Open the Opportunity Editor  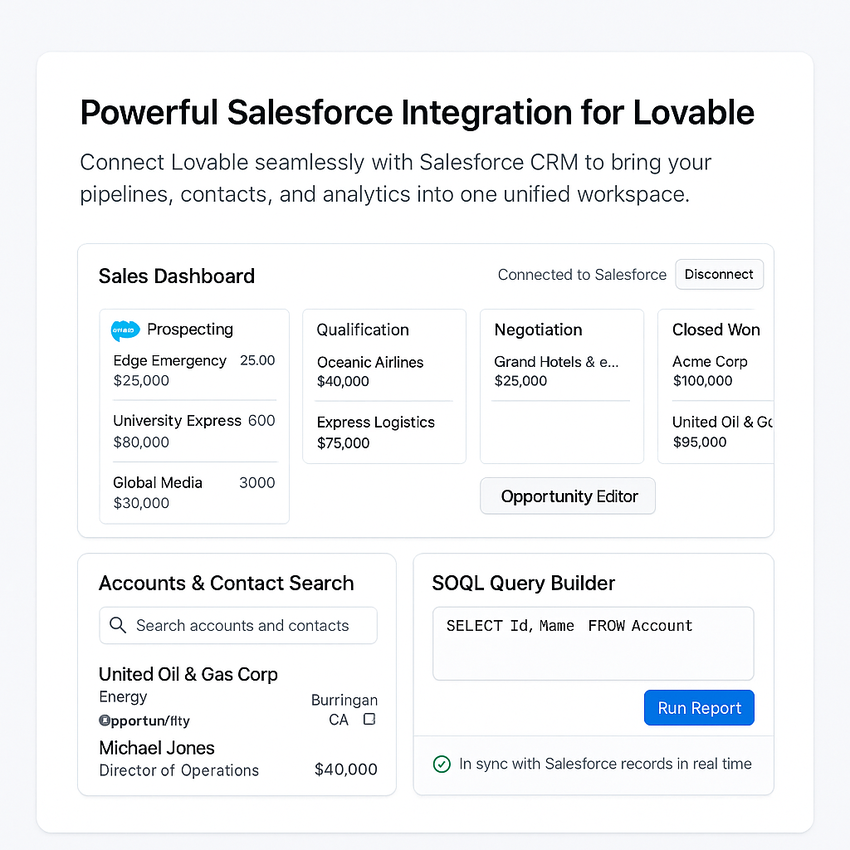point(568,496)
